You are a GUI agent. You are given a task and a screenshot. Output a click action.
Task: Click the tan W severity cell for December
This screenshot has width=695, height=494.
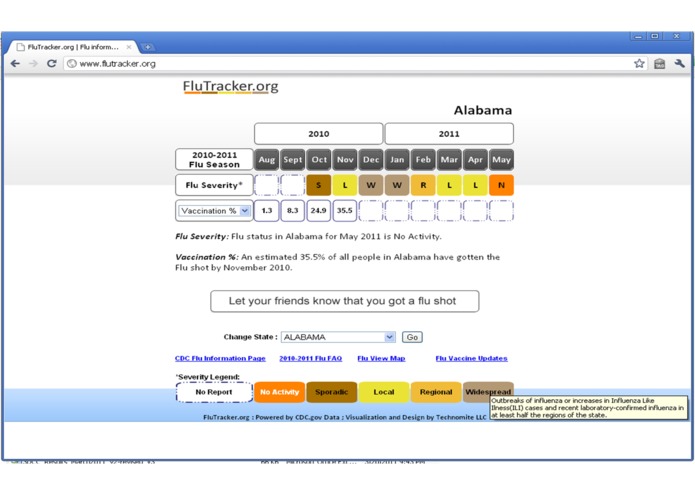[371, 185]
